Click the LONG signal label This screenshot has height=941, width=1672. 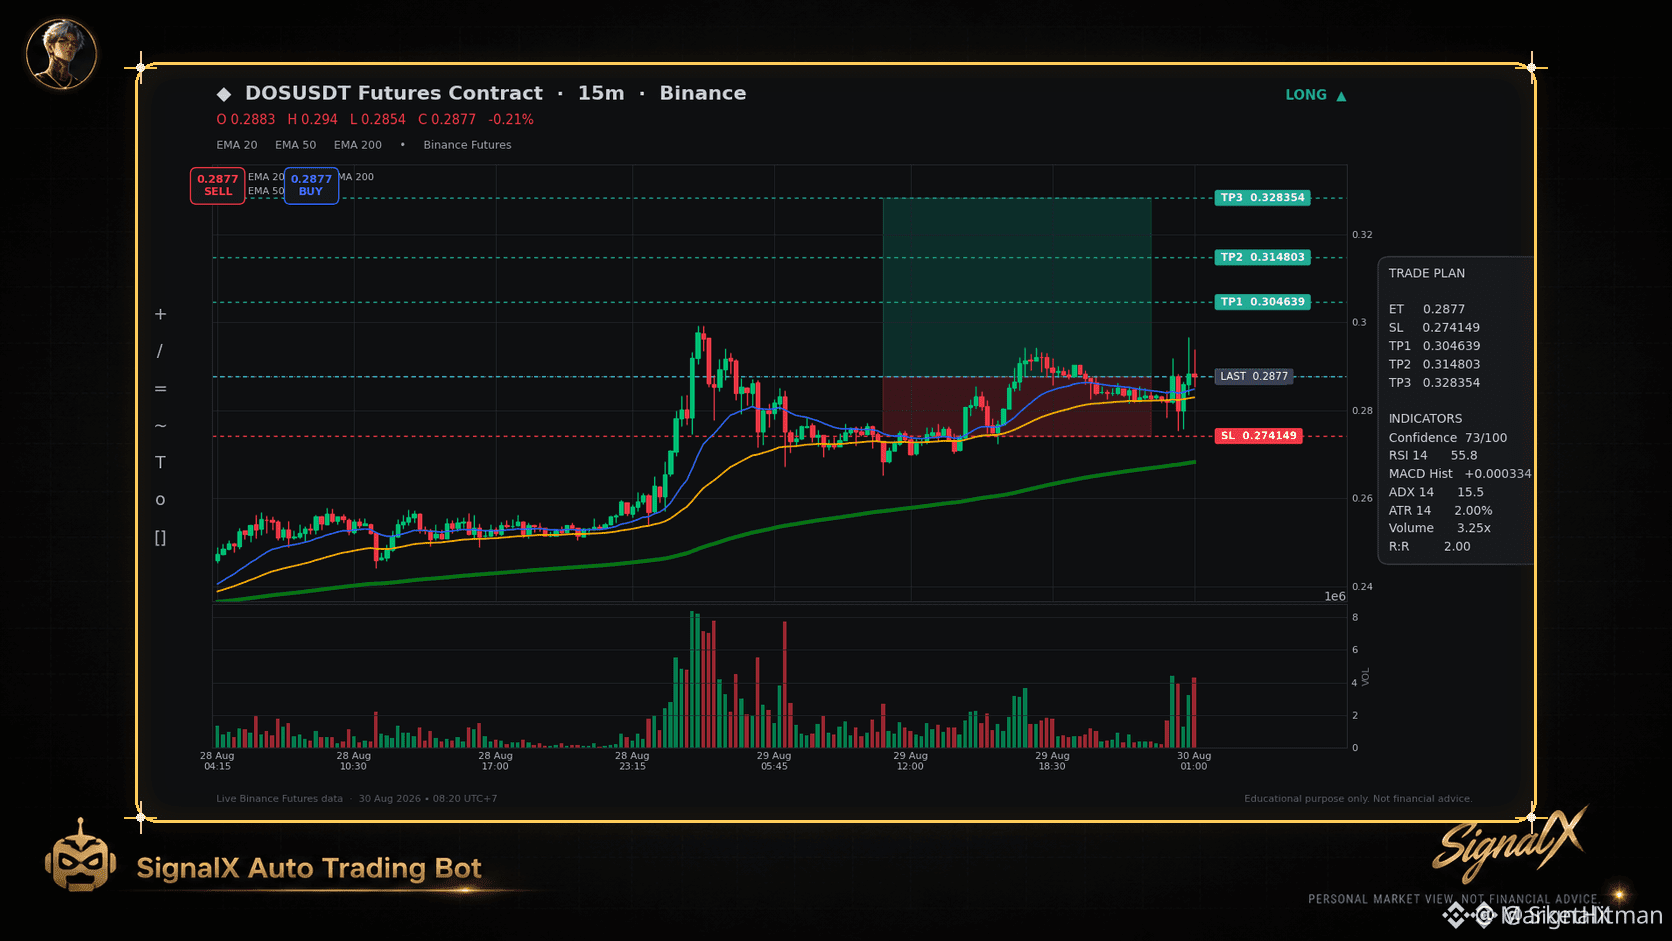pyautogui.click(x=1306, y=95)
